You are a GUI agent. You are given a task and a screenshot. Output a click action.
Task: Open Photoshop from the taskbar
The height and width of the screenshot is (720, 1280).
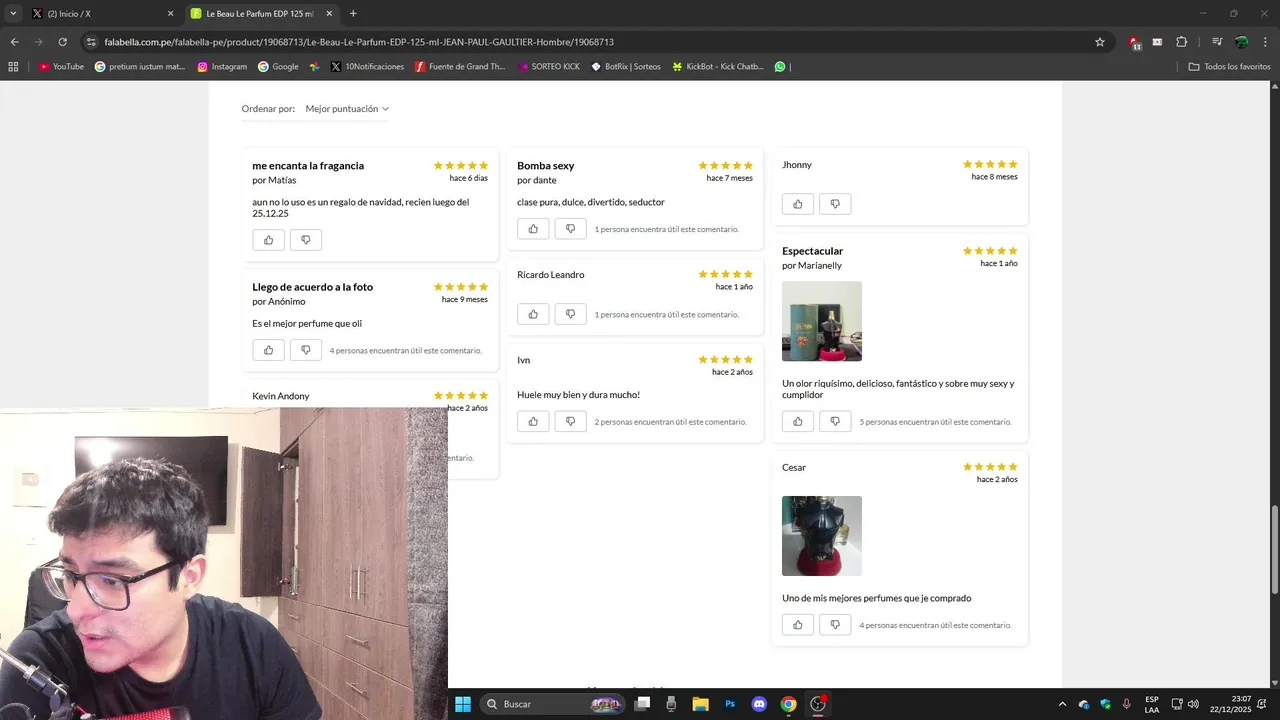(x=730, y=704)
